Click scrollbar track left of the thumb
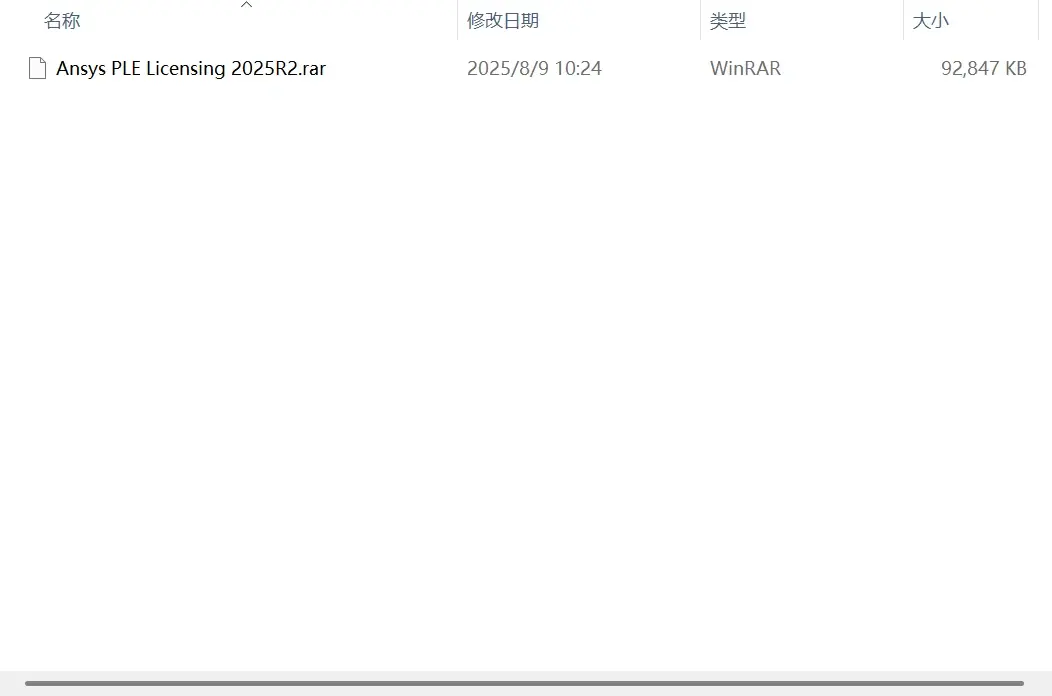 [12, 683]
